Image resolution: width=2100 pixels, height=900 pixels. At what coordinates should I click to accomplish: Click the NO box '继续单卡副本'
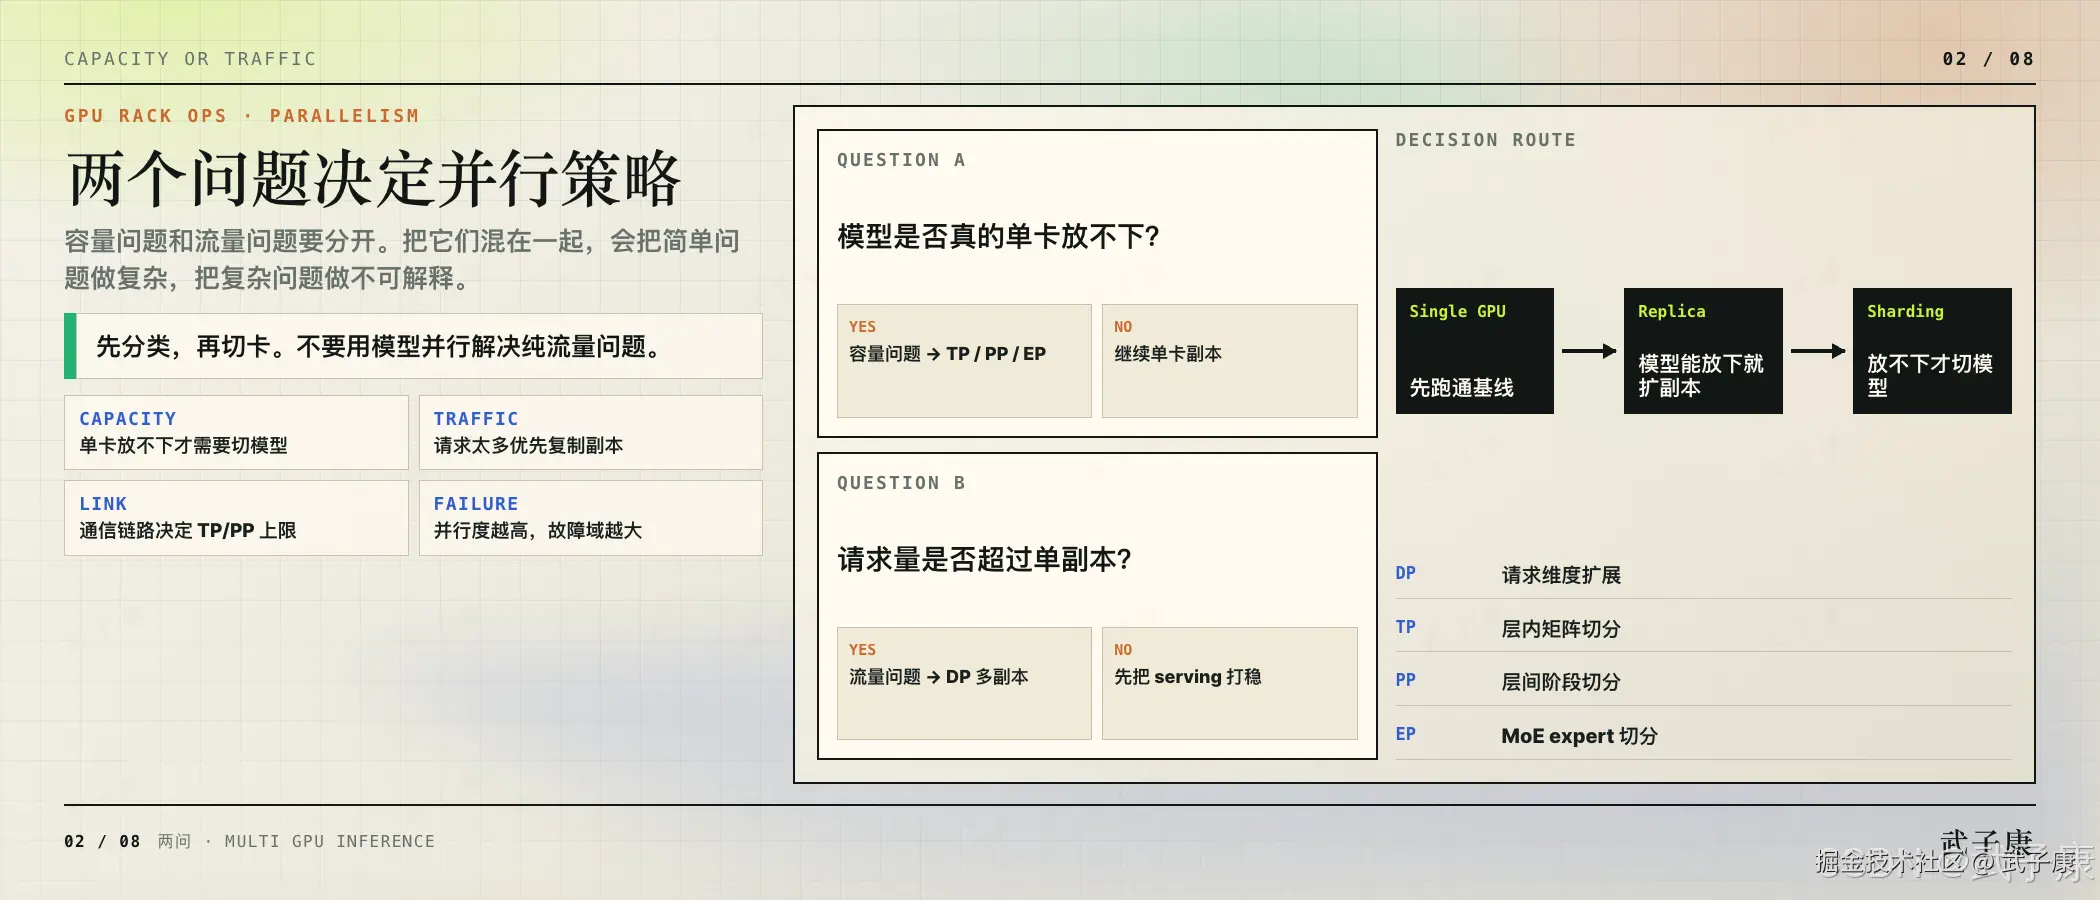point(1230,361)
